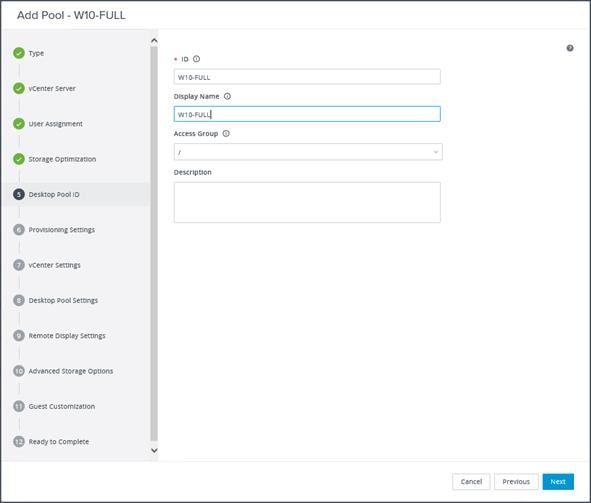This screenshot has width=591, height=503.
Task: Click the wizard steps scrollbar track
Action: [154, 243]
